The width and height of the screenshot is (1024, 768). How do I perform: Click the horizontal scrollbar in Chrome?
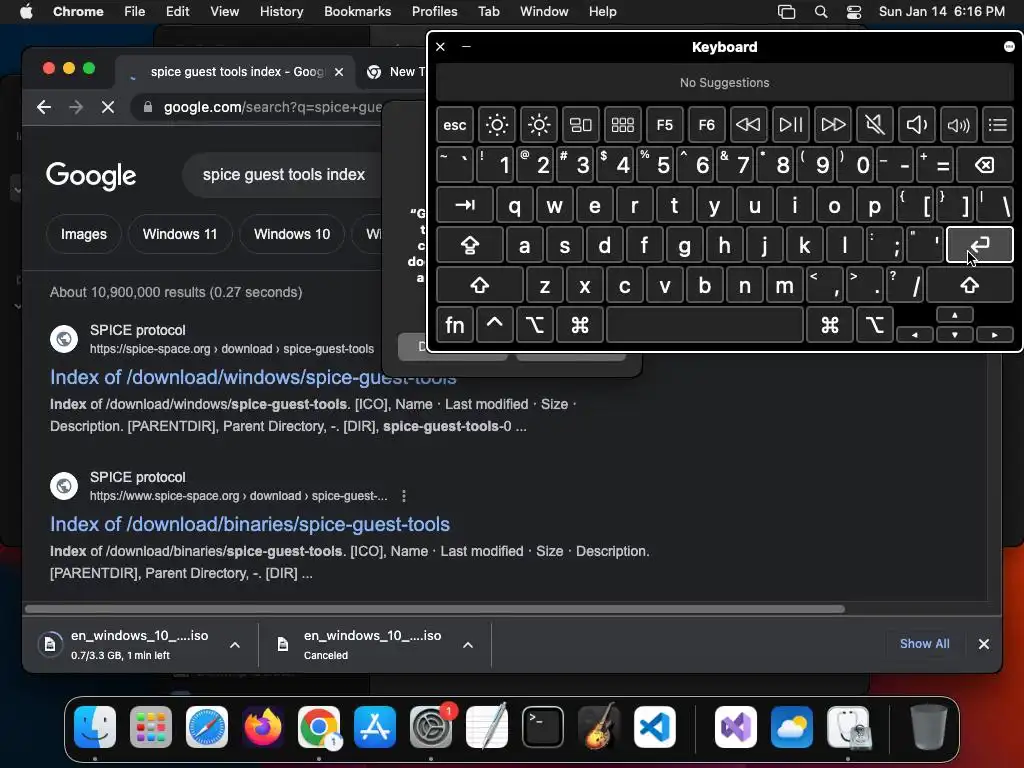click(434, 609)
